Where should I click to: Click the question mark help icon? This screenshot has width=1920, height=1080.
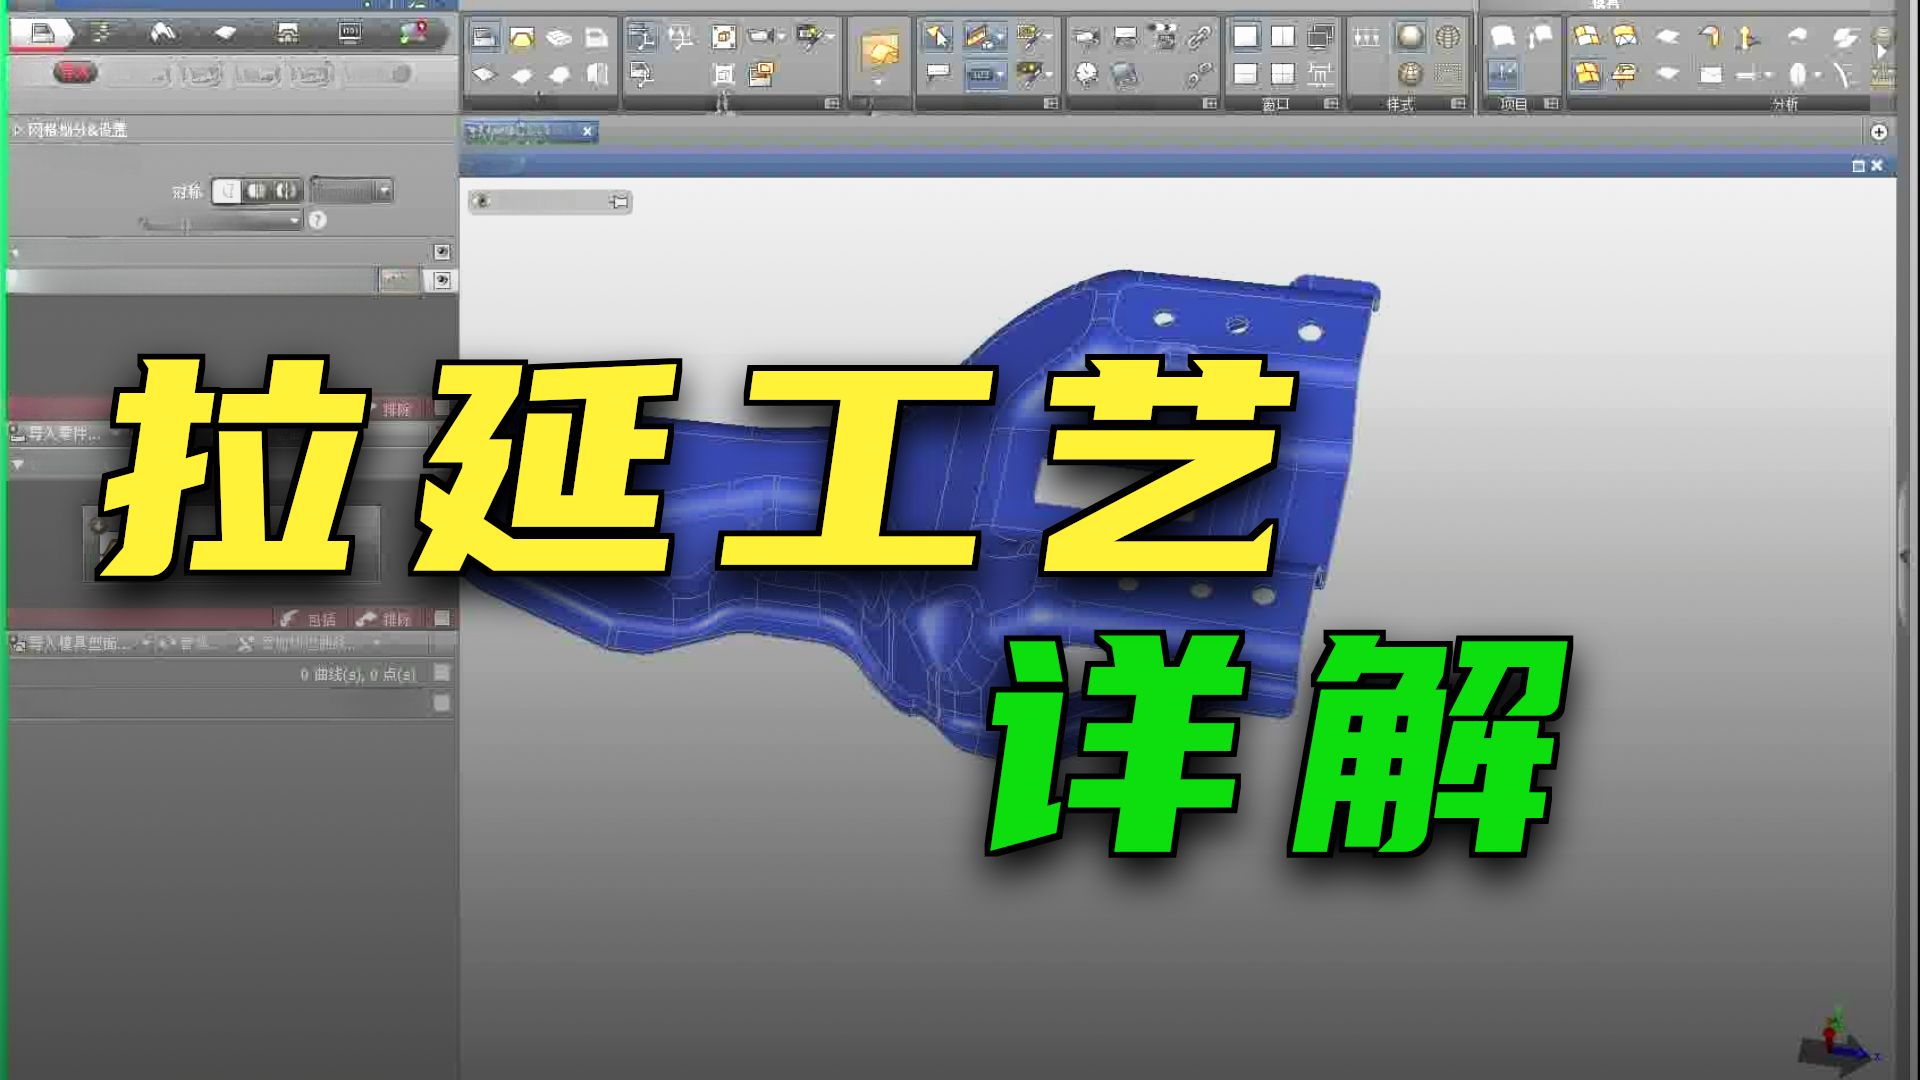click(x=317, y=220)
